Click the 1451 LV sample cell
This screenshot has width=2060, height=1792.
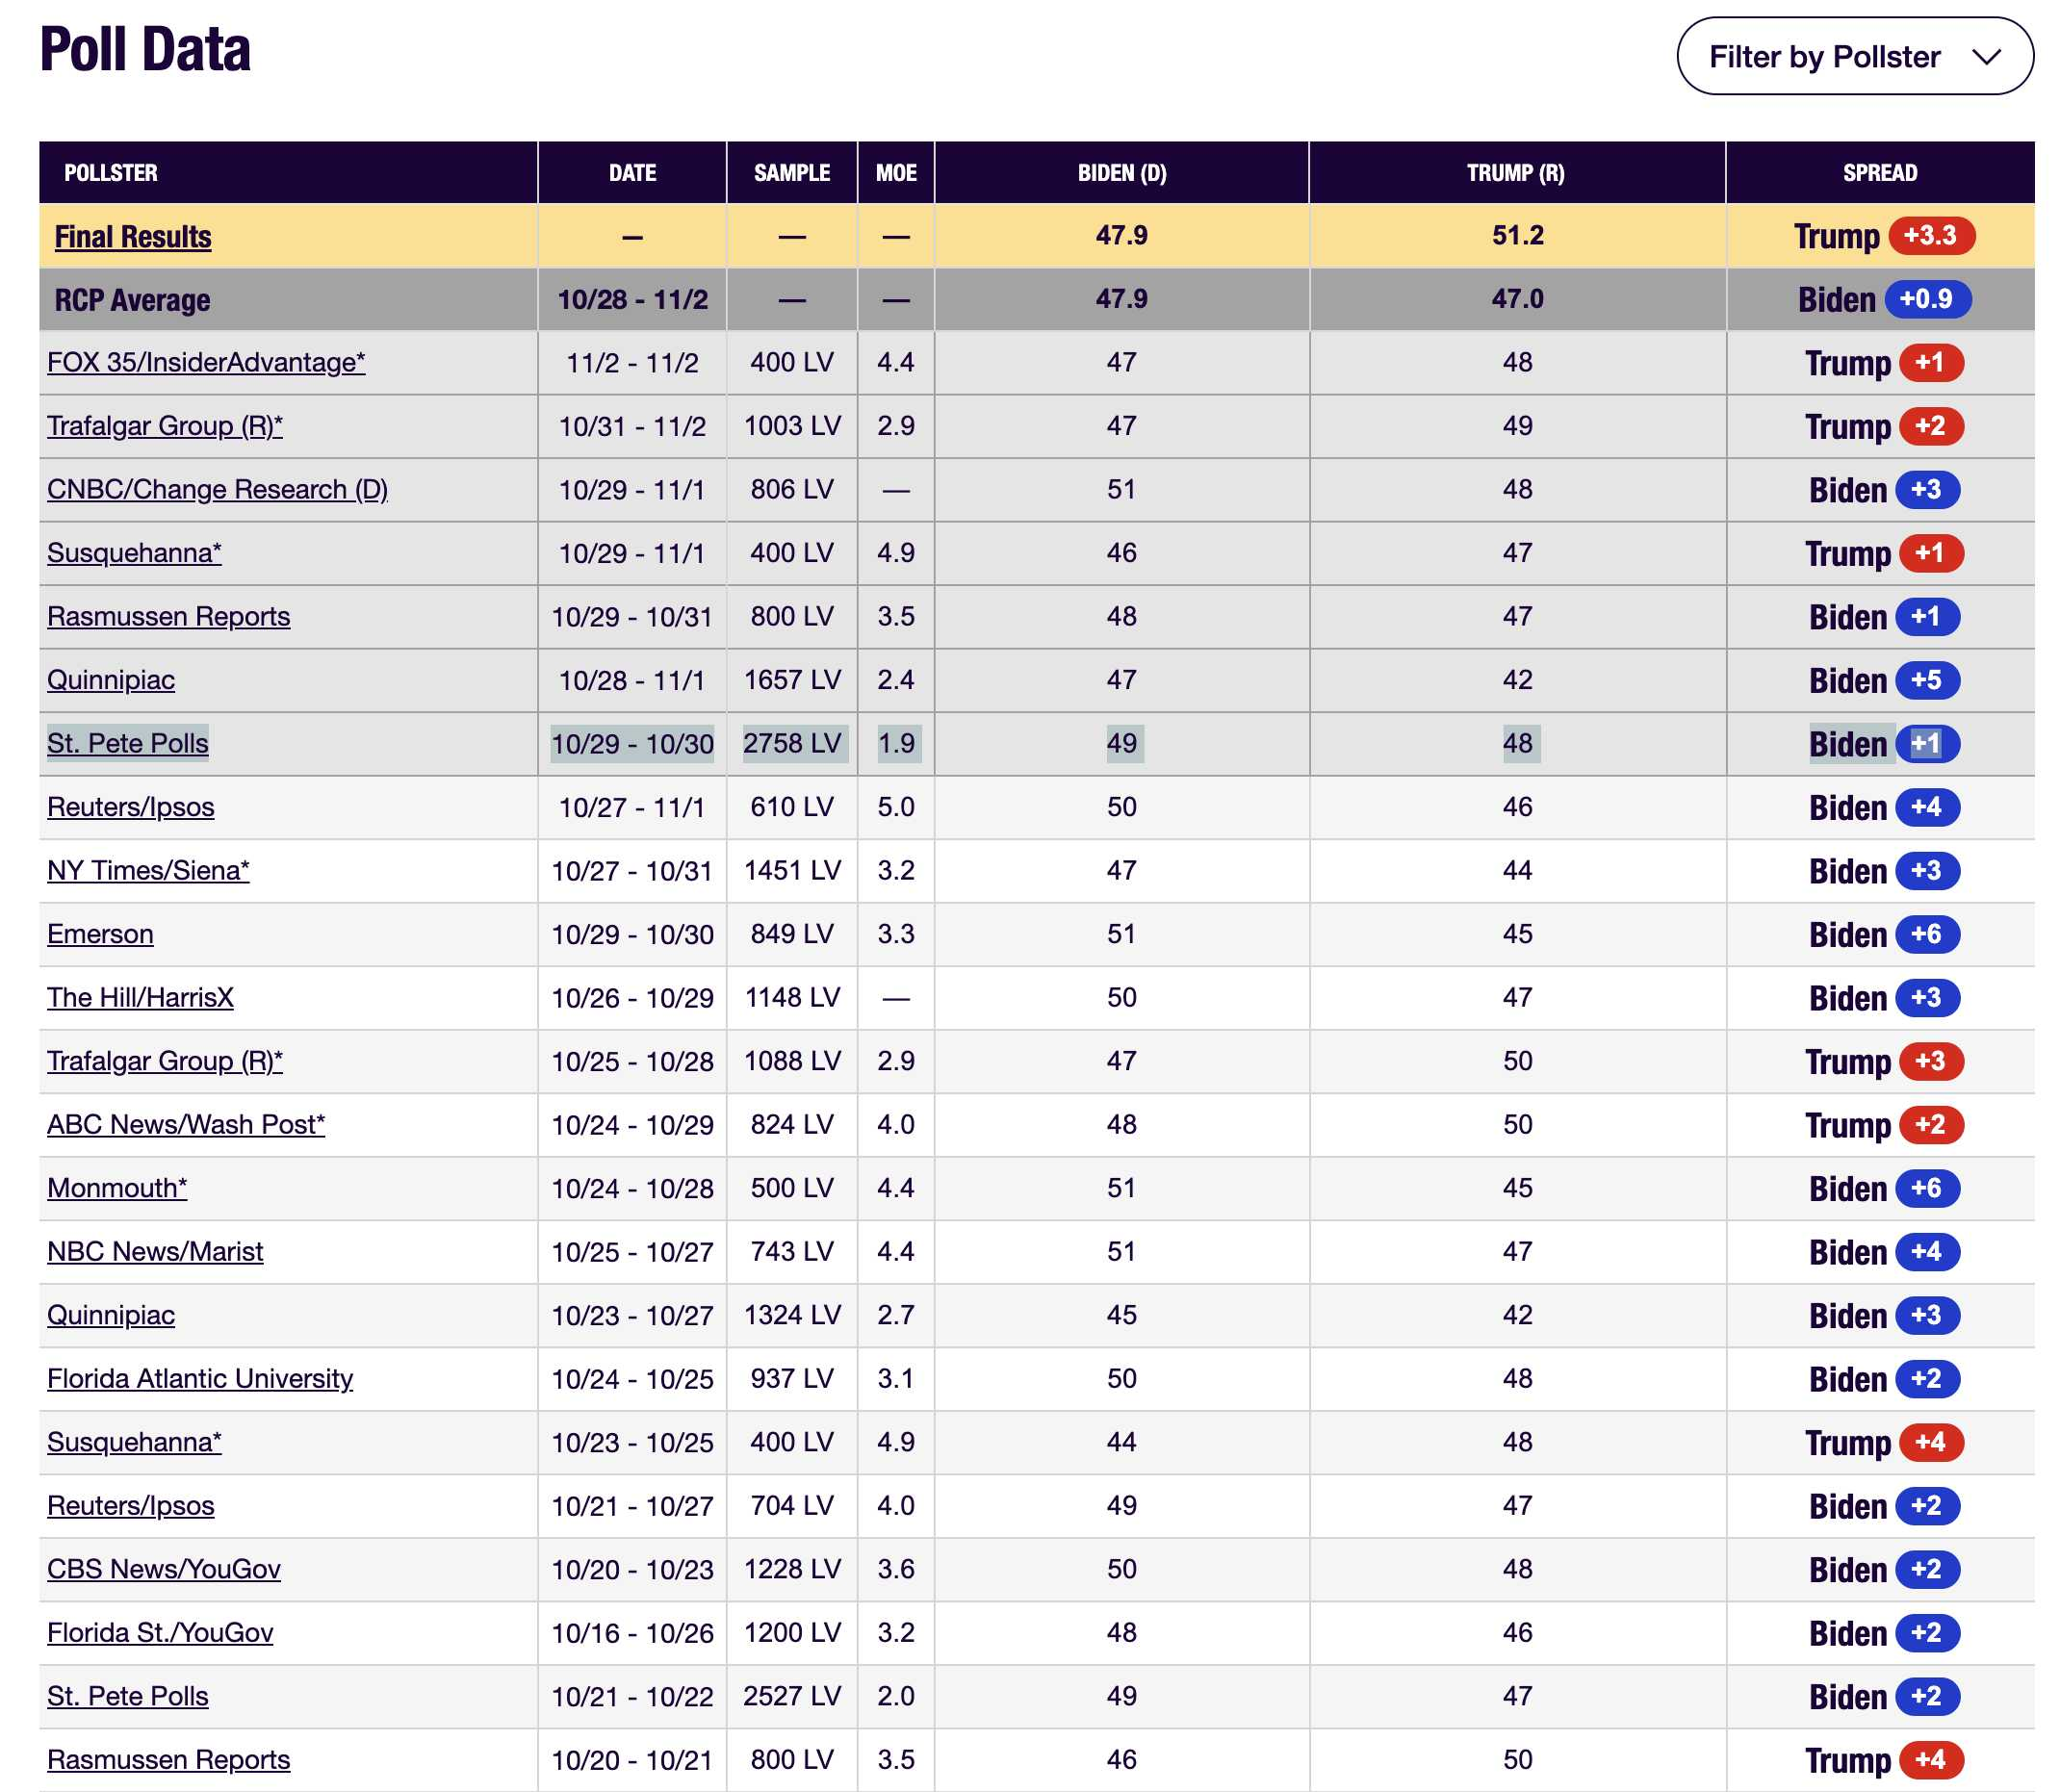coord(792,870)
